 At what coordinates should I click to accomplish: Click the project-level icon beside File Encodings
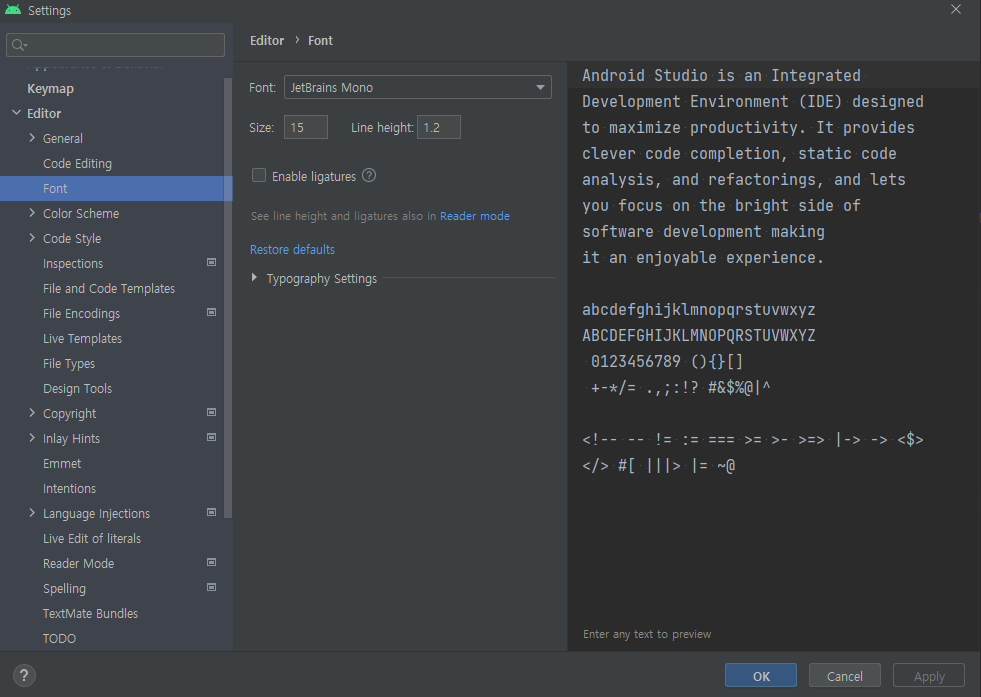pyautogui.click(x=211, y=312)
